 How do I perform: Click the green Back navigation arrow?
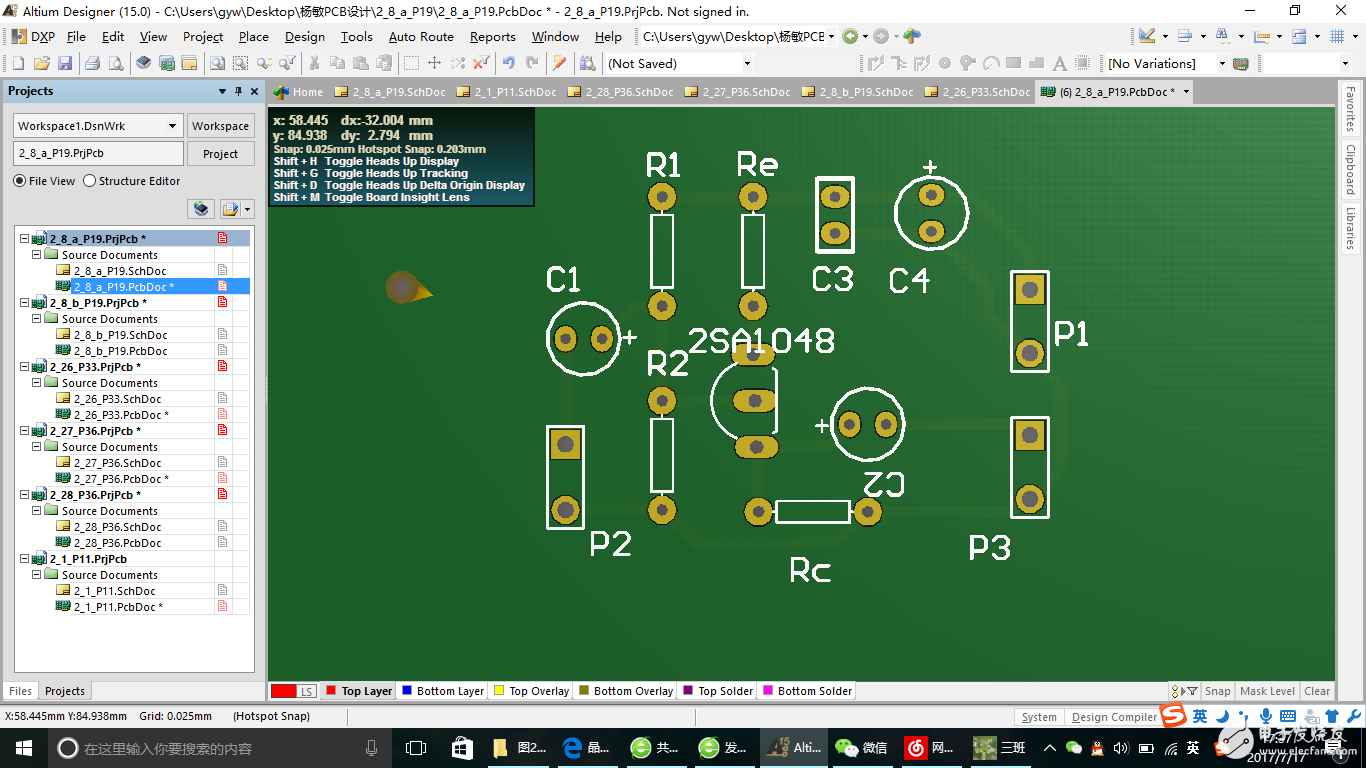pos(850,36)
